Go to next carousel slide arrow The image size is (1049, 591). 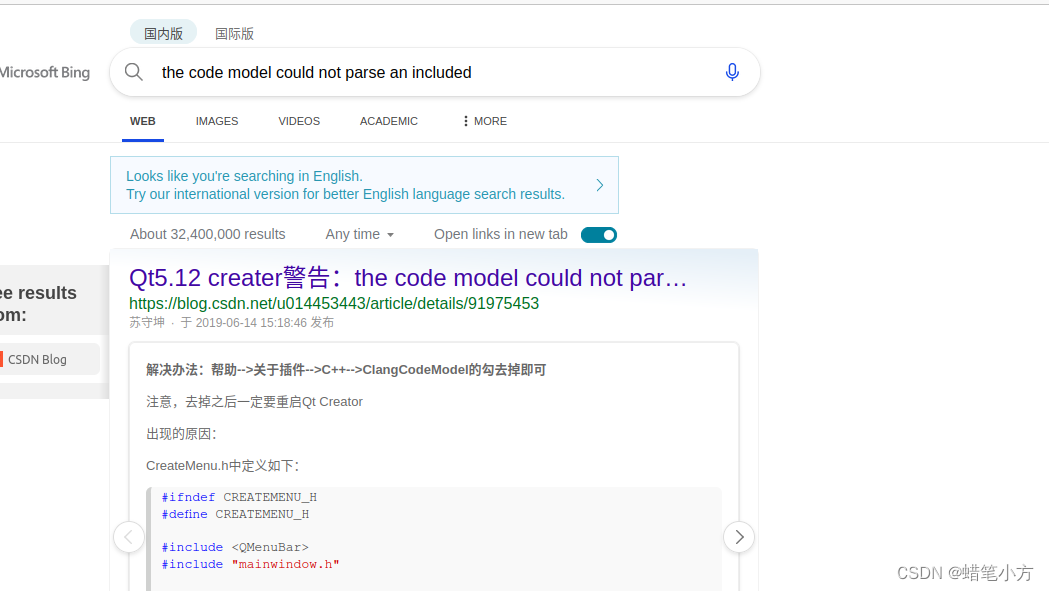[x=739, y=537]
